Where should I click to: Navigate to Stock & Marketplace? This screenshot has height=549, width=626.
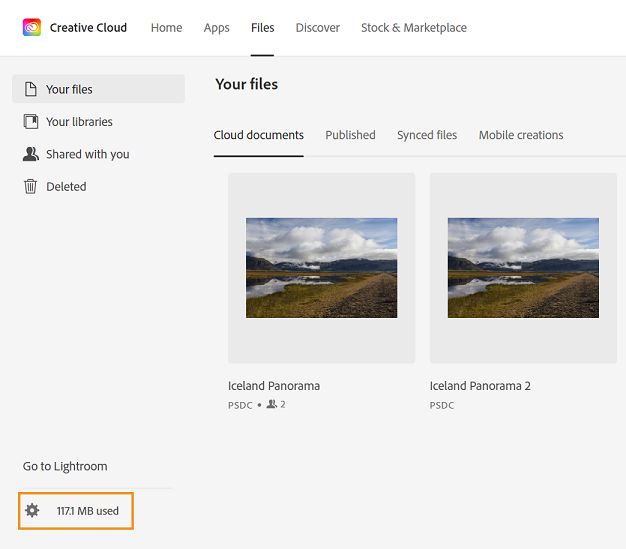[x=414, y=28]
